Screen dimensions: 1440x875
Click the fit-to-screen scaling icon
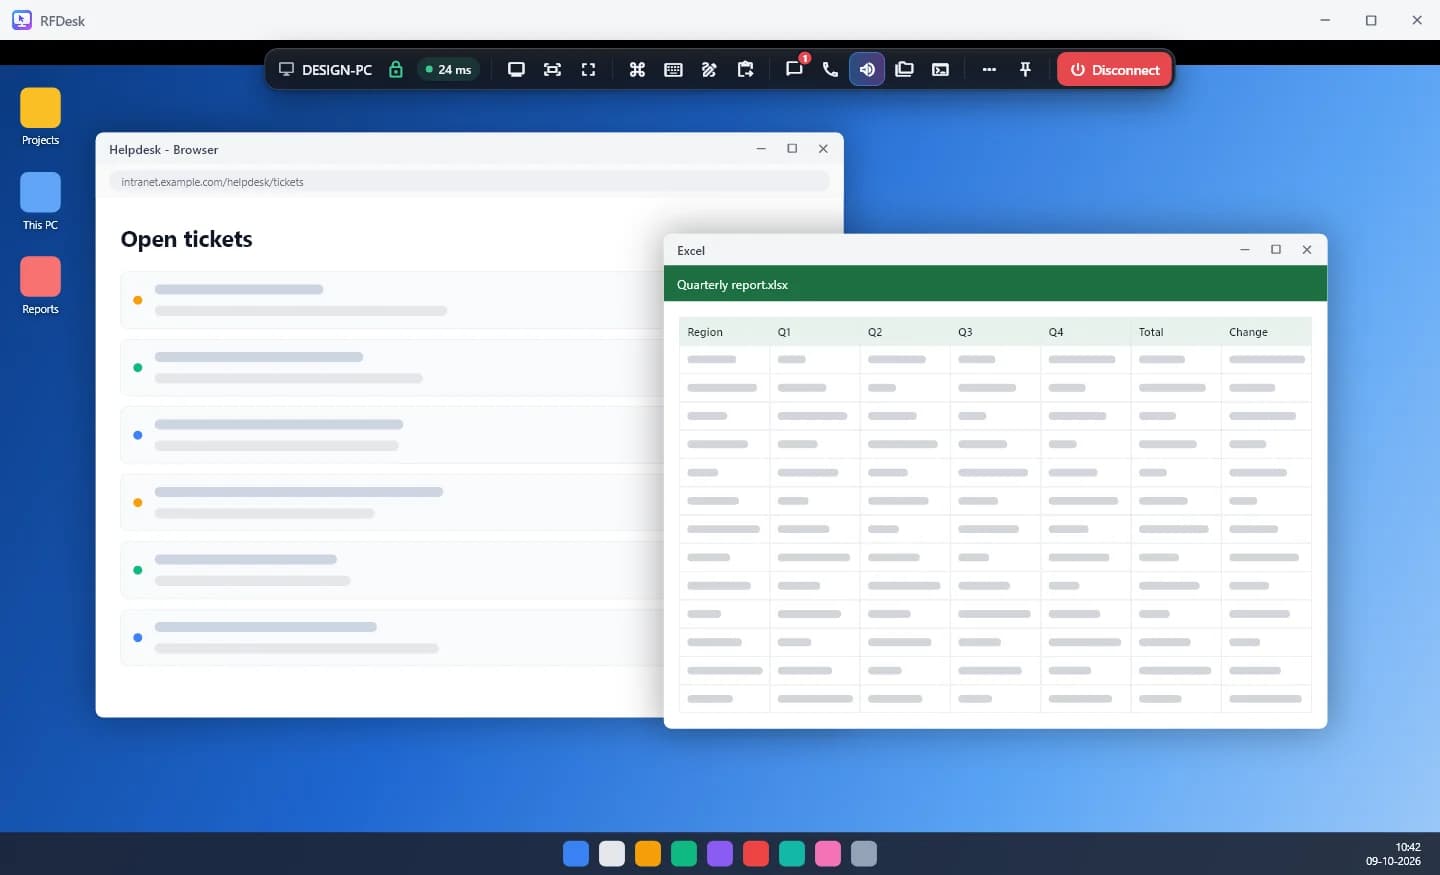click(x=552, y=70)
